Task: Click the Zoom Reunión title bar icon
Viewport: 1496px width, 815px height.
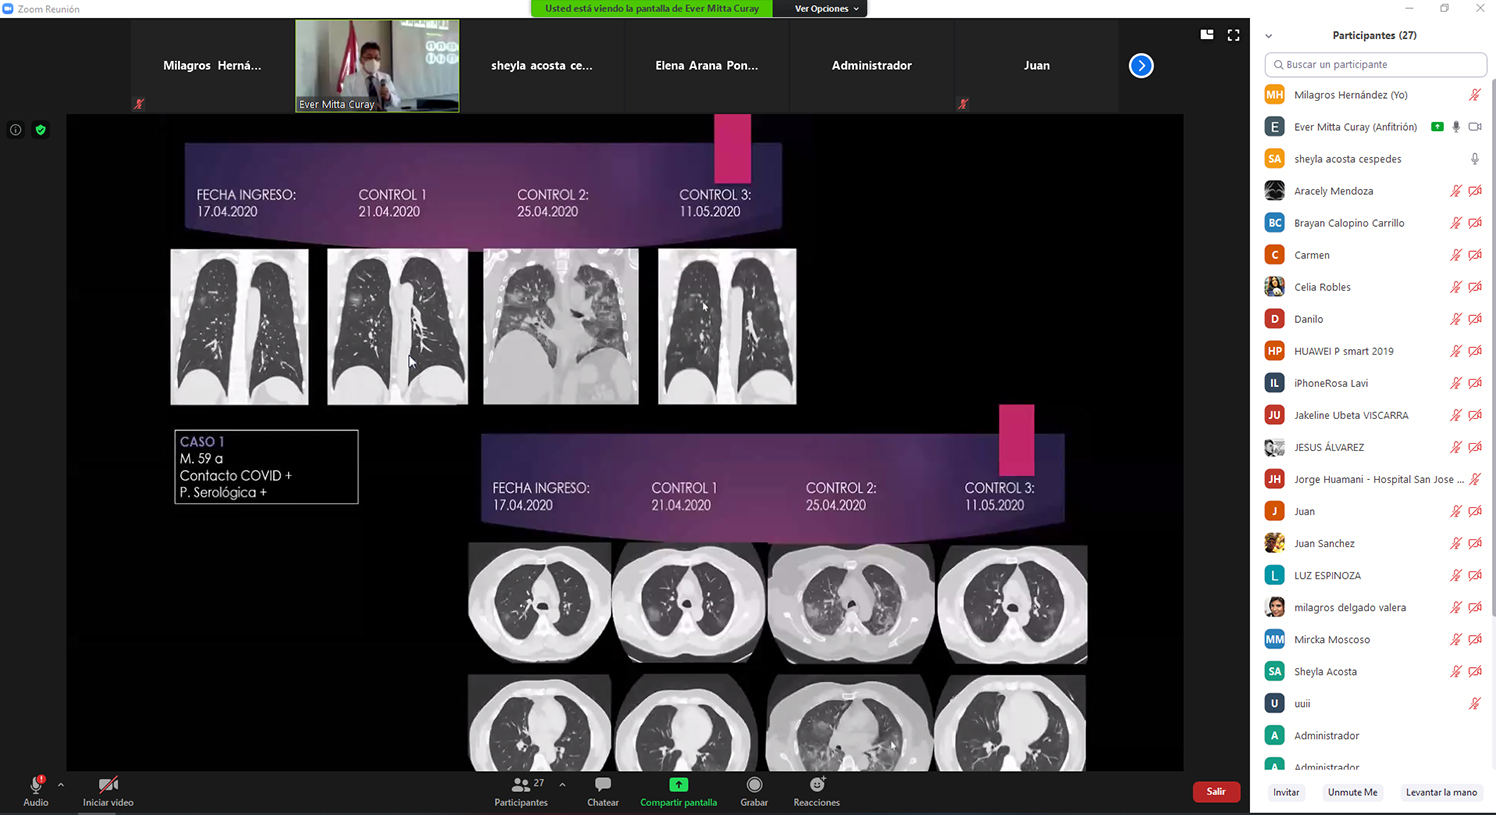Action: [8, 9]
